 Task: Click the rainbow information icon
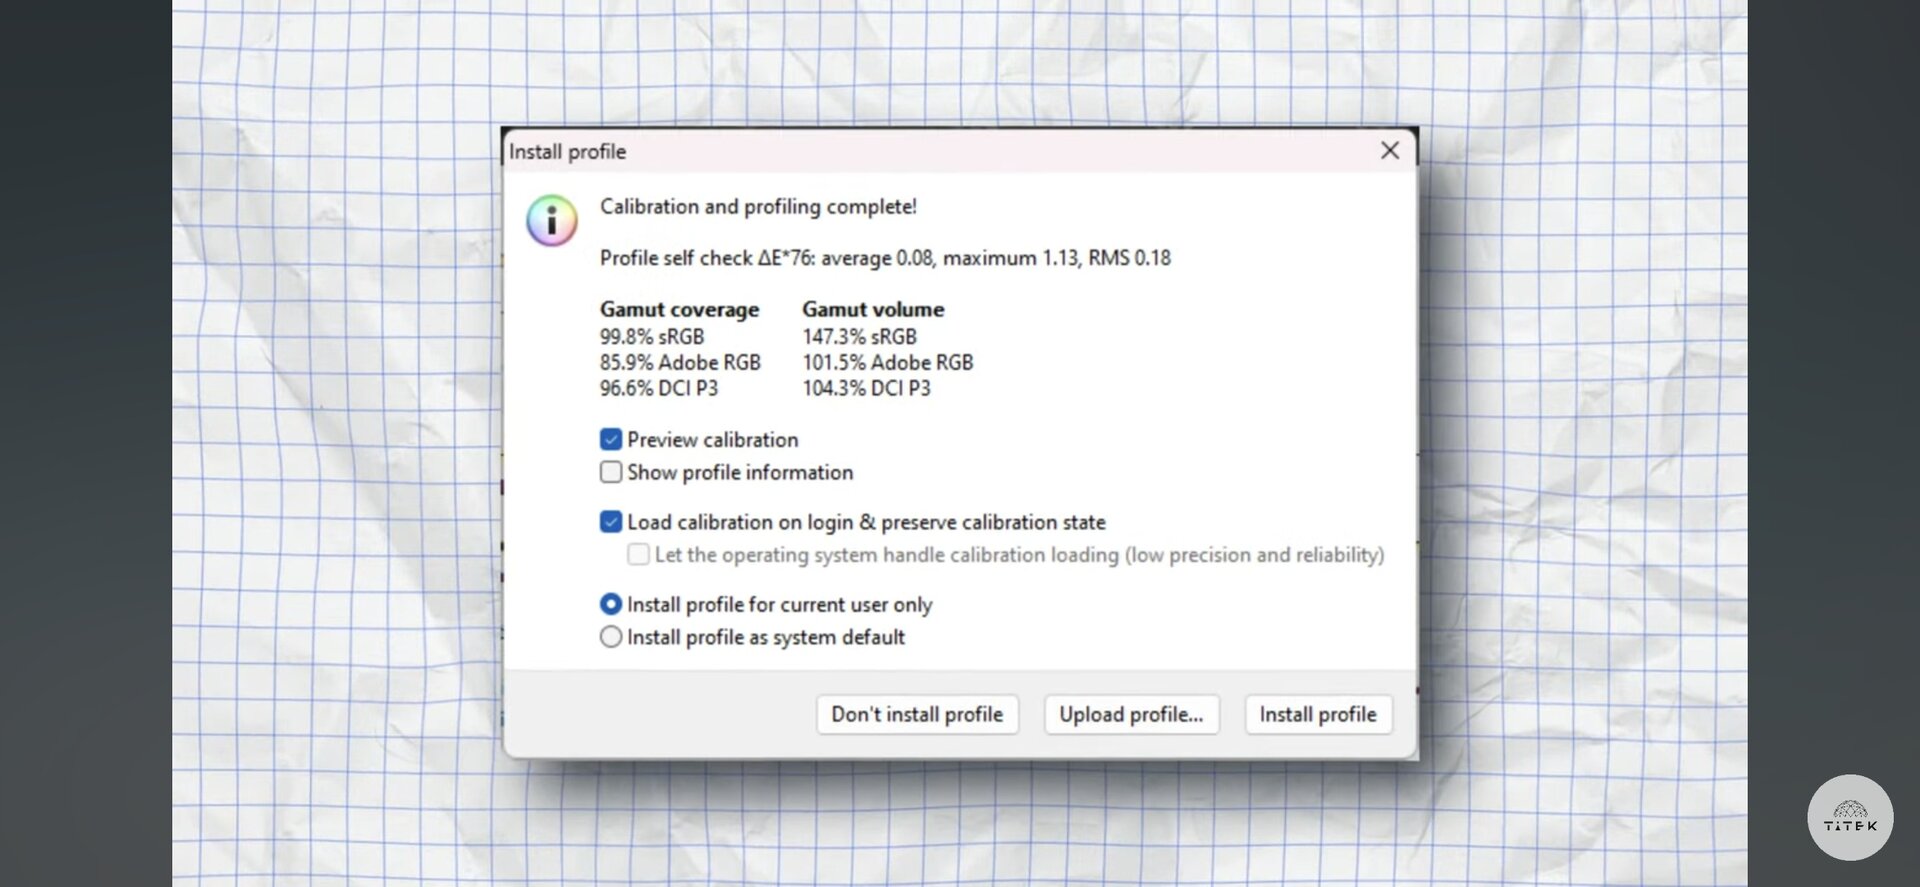click(552, 220)
